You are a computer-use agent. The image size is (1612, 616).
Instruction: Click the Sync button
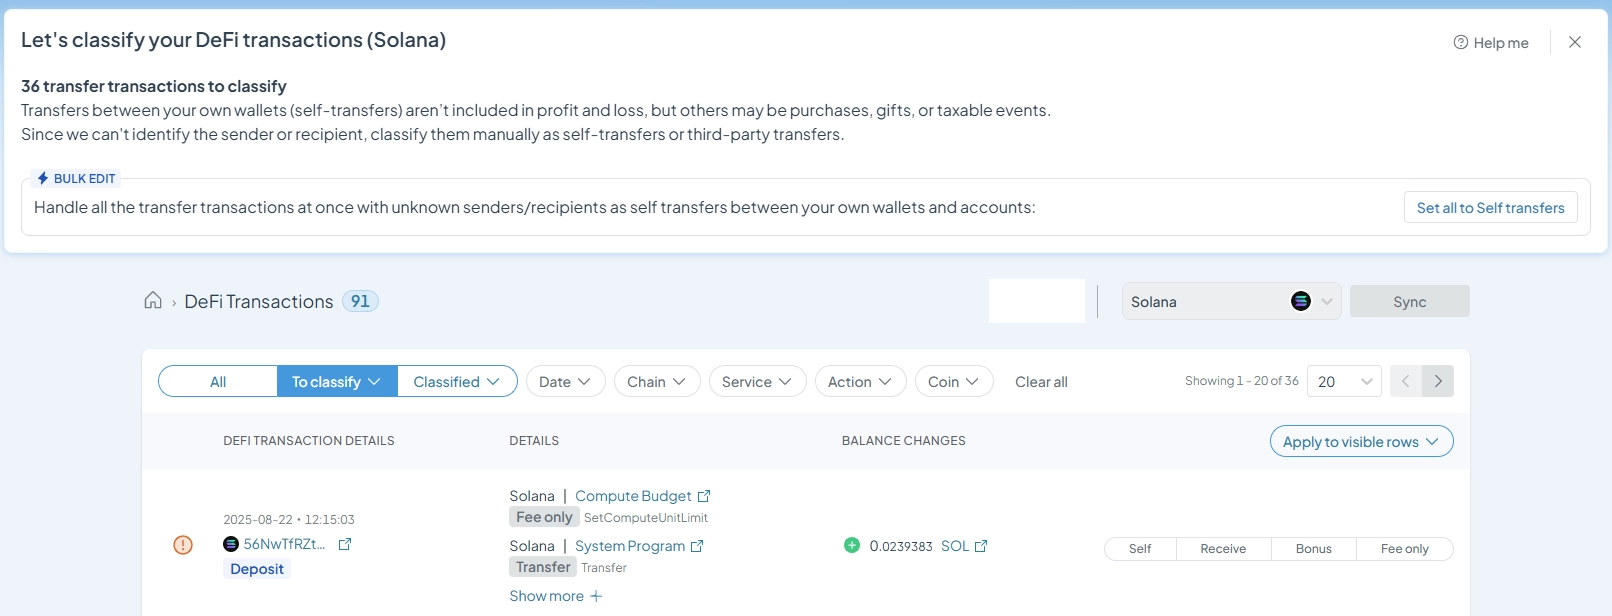tap(1409, 301)
